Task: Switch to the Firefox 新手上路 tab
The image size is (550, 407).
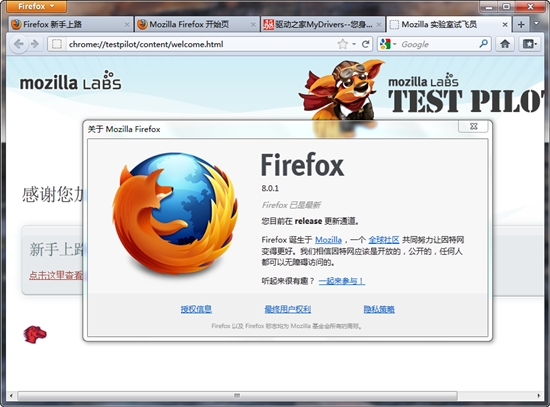Action: point(70,25)
